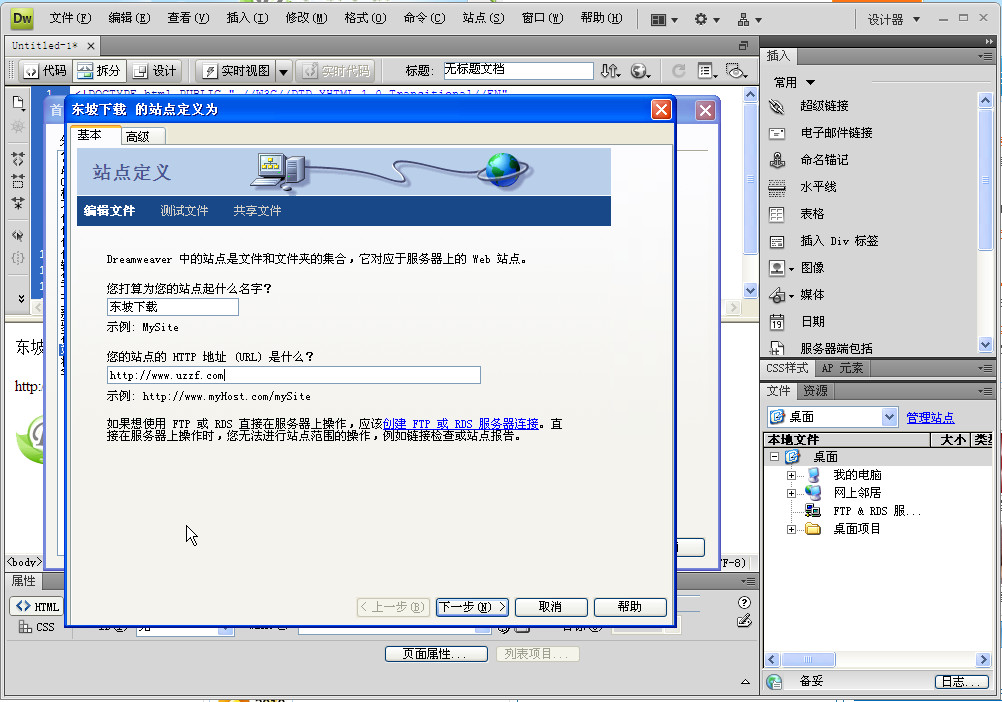Click the 取消 (Cancel) button

click(550, 607)
